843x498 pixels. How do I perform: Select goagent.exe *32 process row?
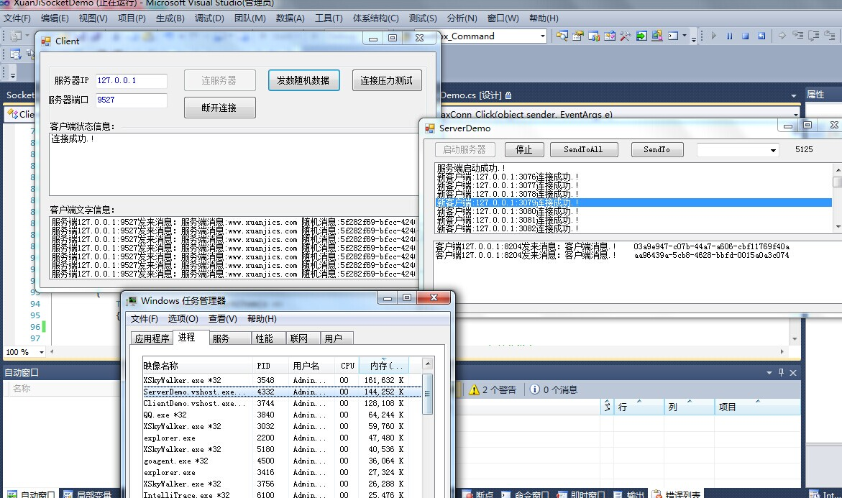coord(282,461)
